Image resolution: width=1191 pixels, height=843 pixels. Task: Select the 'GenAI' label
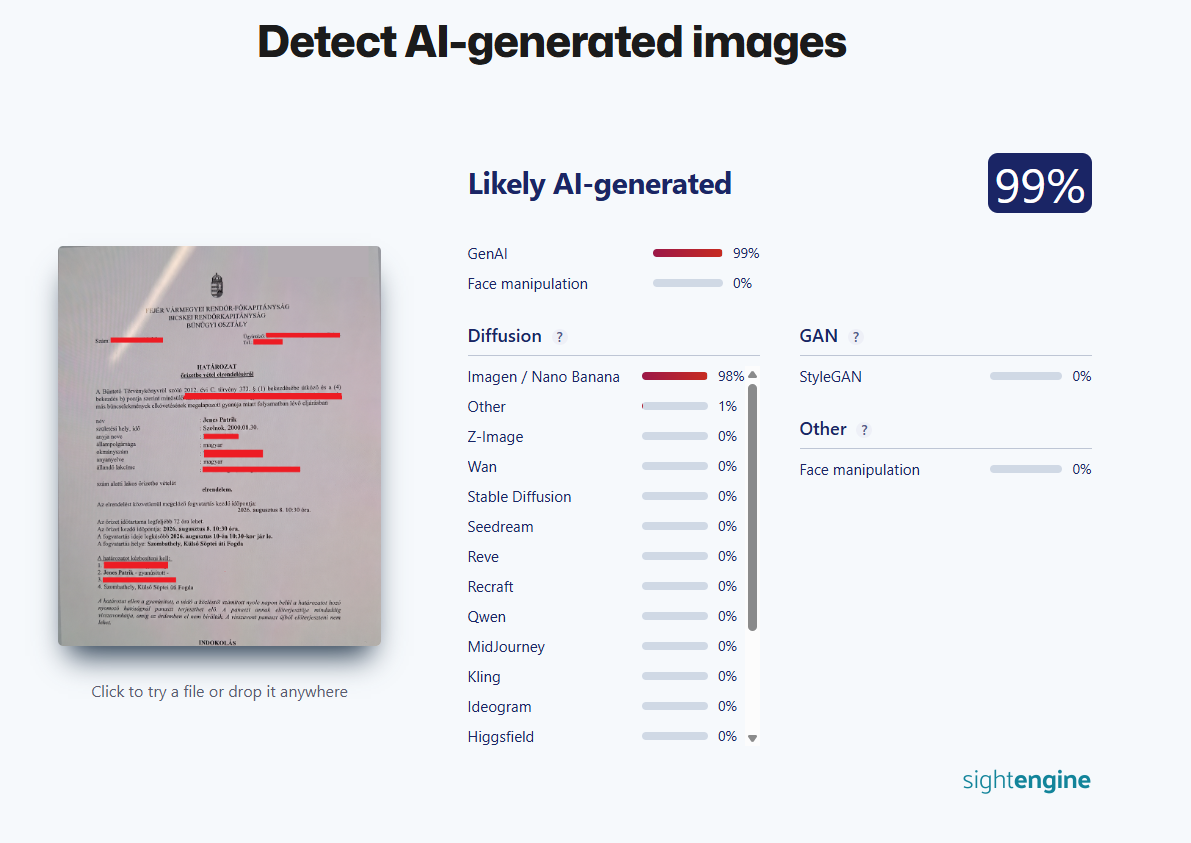click(488, 254)
